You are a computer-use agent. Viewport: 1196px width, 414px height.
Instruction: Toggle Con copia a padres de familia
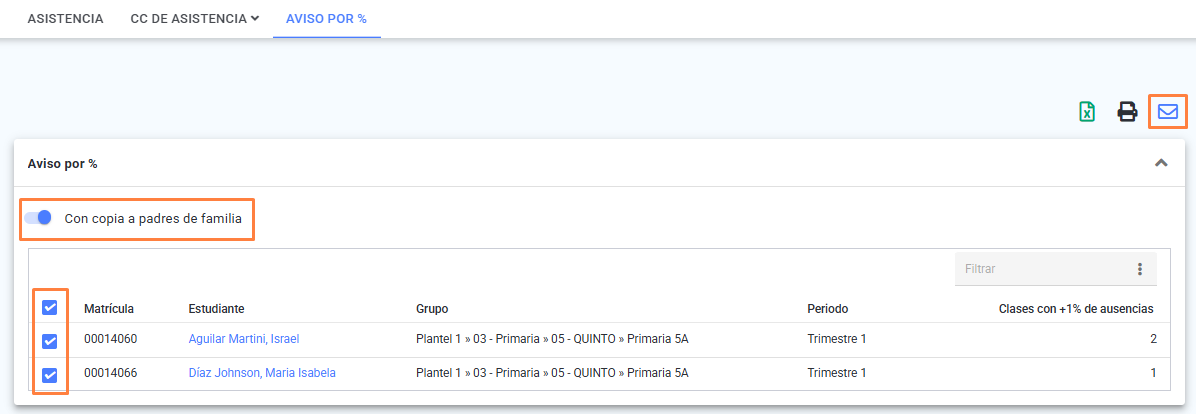click(37, 218)
